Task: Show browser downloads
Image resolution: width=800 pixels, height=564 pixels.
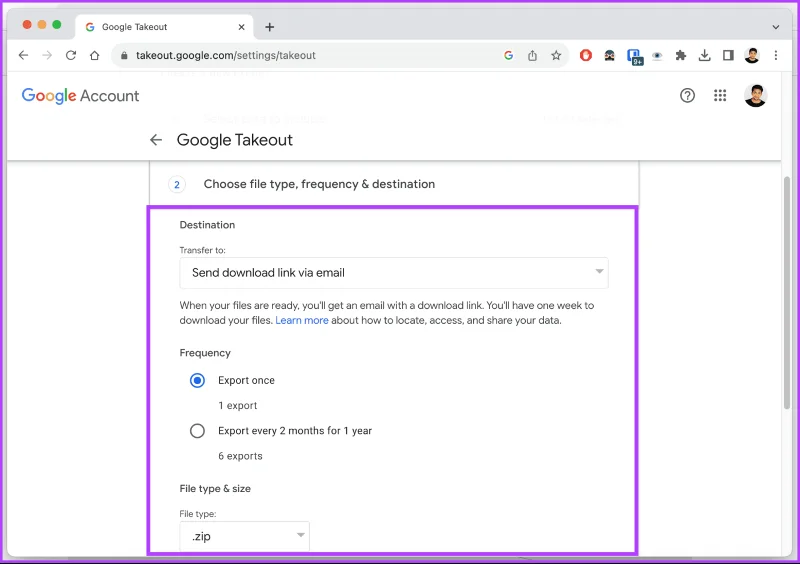Action: pos(705,55)
